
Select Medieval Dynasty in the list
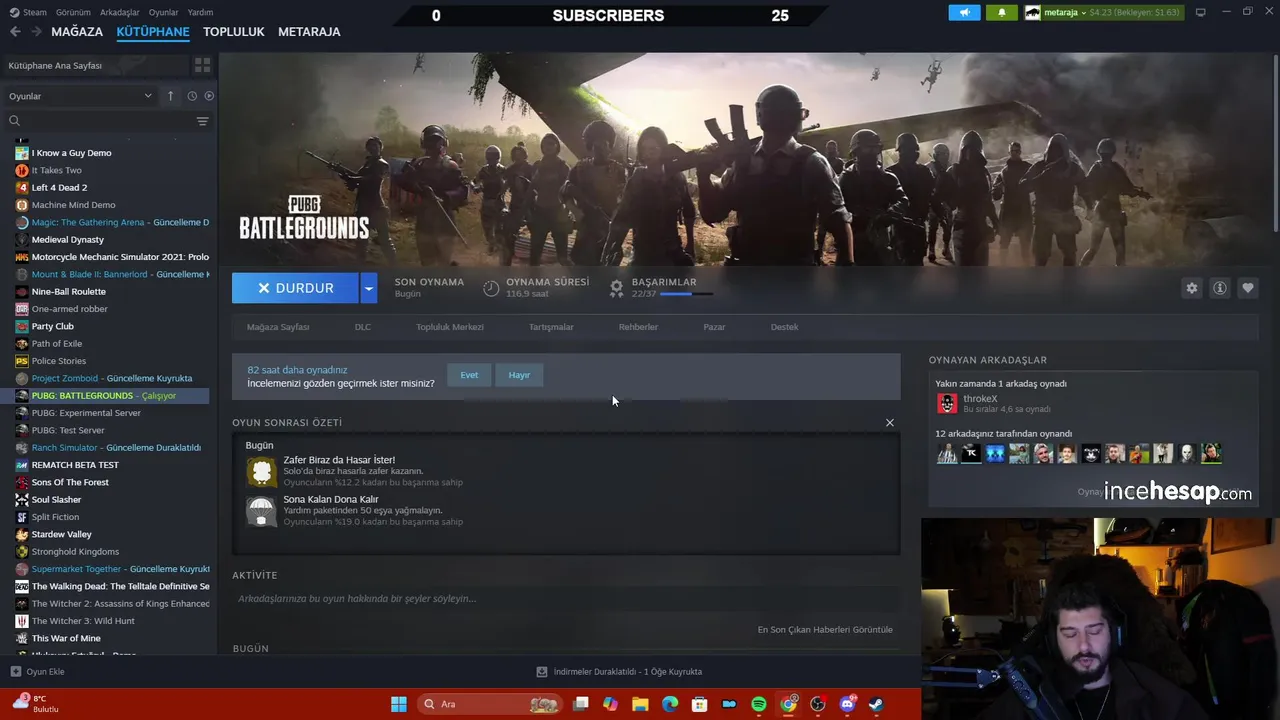coord(67,239)
